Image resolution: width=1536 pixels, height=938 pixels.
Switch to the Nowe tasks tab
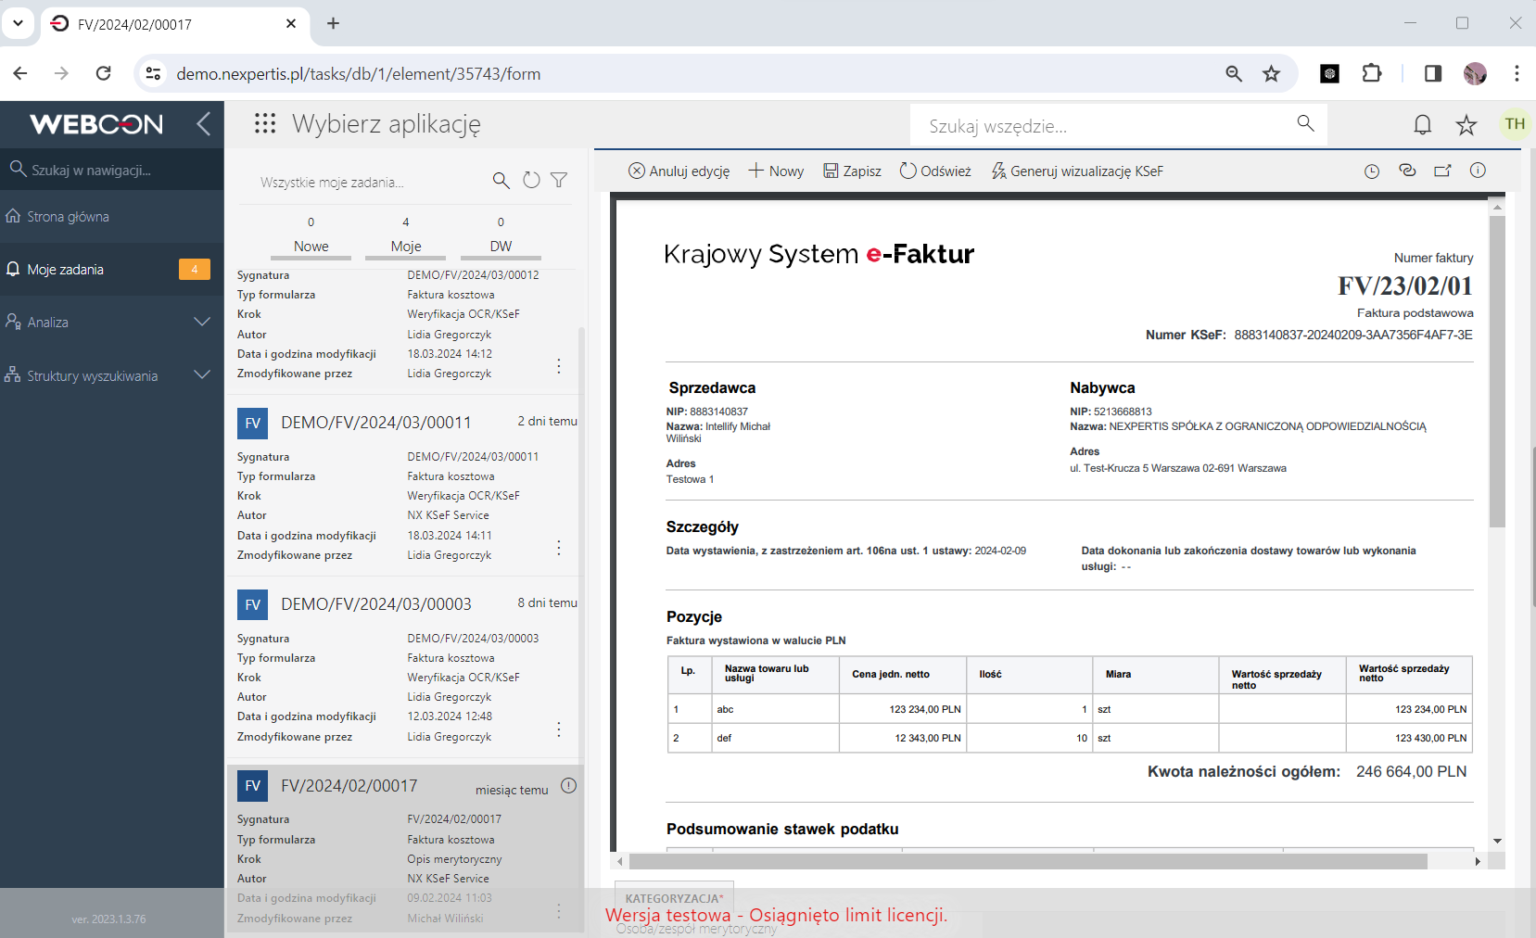click(311, 246)
